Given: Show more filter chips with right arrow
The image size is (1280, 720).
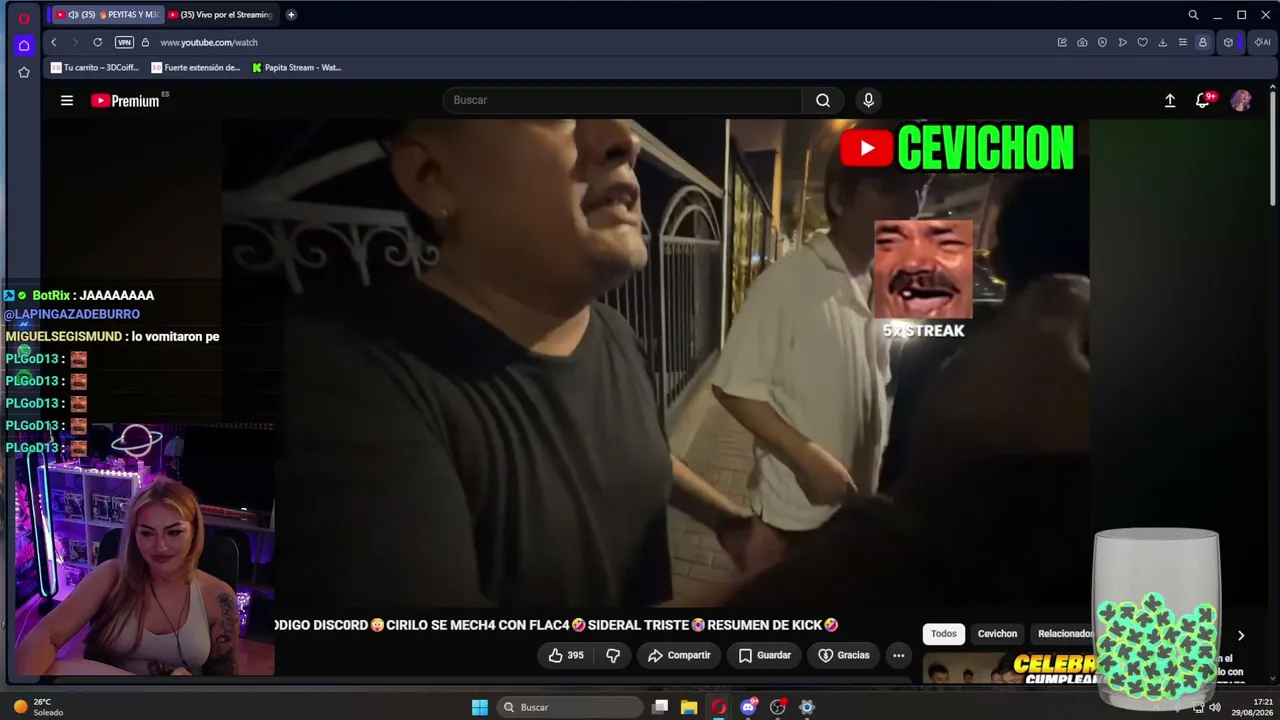Looking at the screenshot, I should (x=1241, y=635).
